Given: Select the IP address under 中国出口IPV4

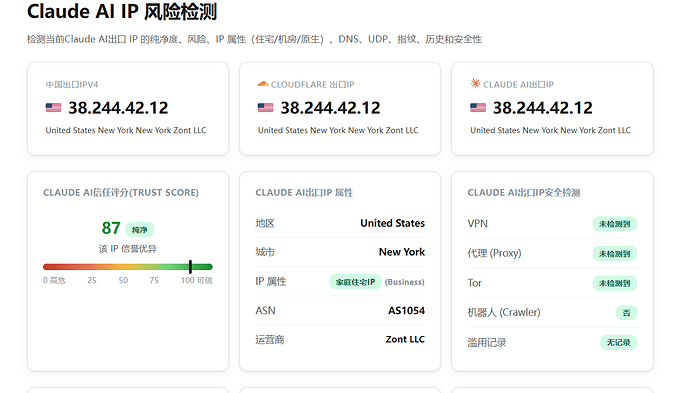Looking at the screenshot, I should pos(118,108).
